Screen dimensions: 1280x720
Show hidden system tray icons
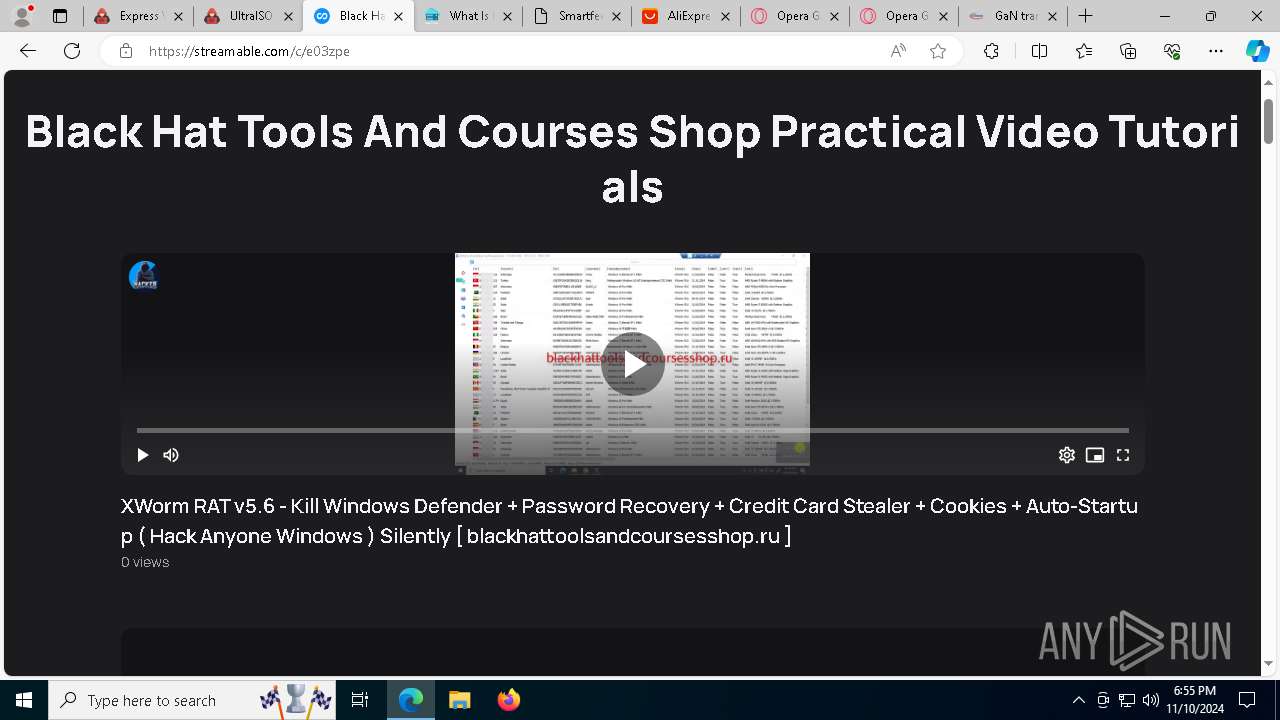(x=1078, y=700)
